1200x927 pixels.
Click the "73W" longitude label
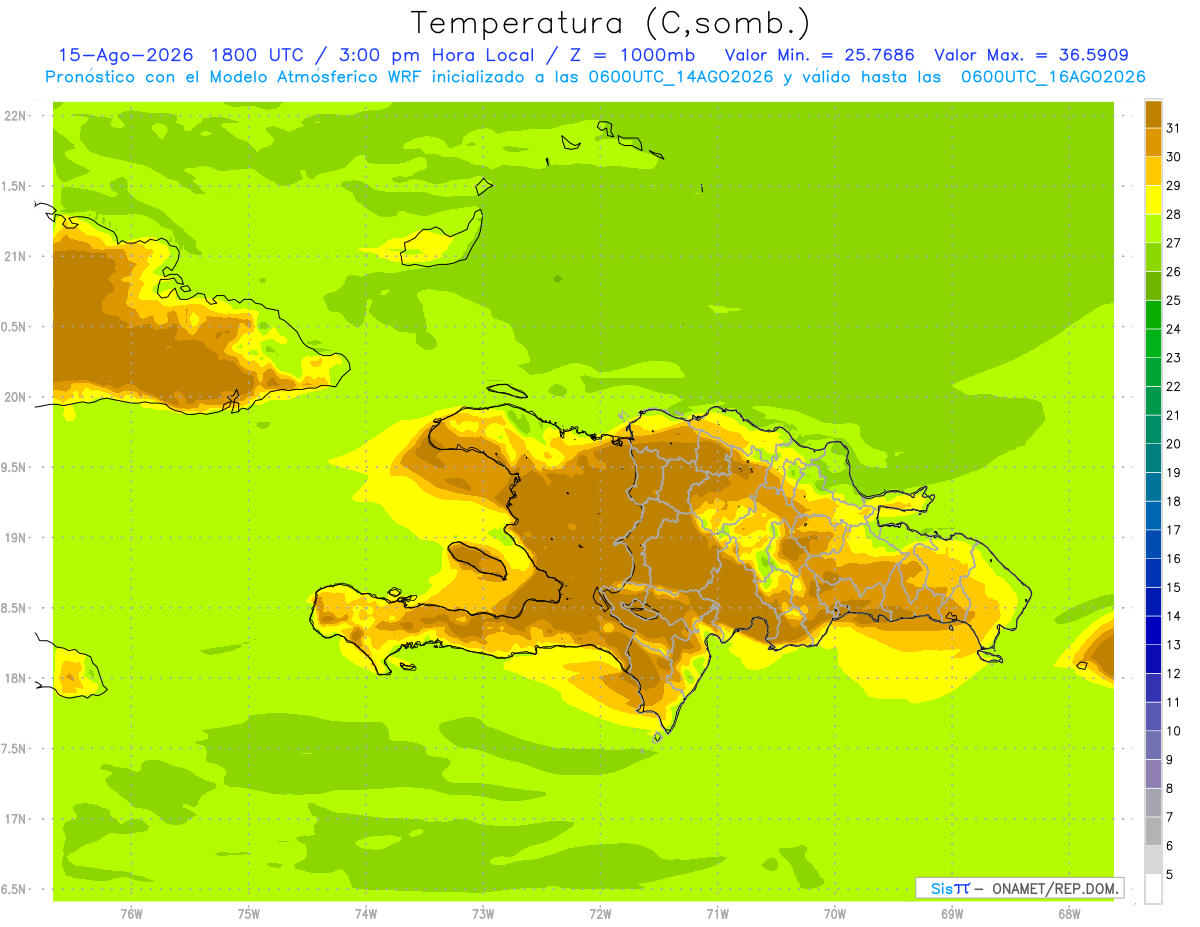click(483, 913)
